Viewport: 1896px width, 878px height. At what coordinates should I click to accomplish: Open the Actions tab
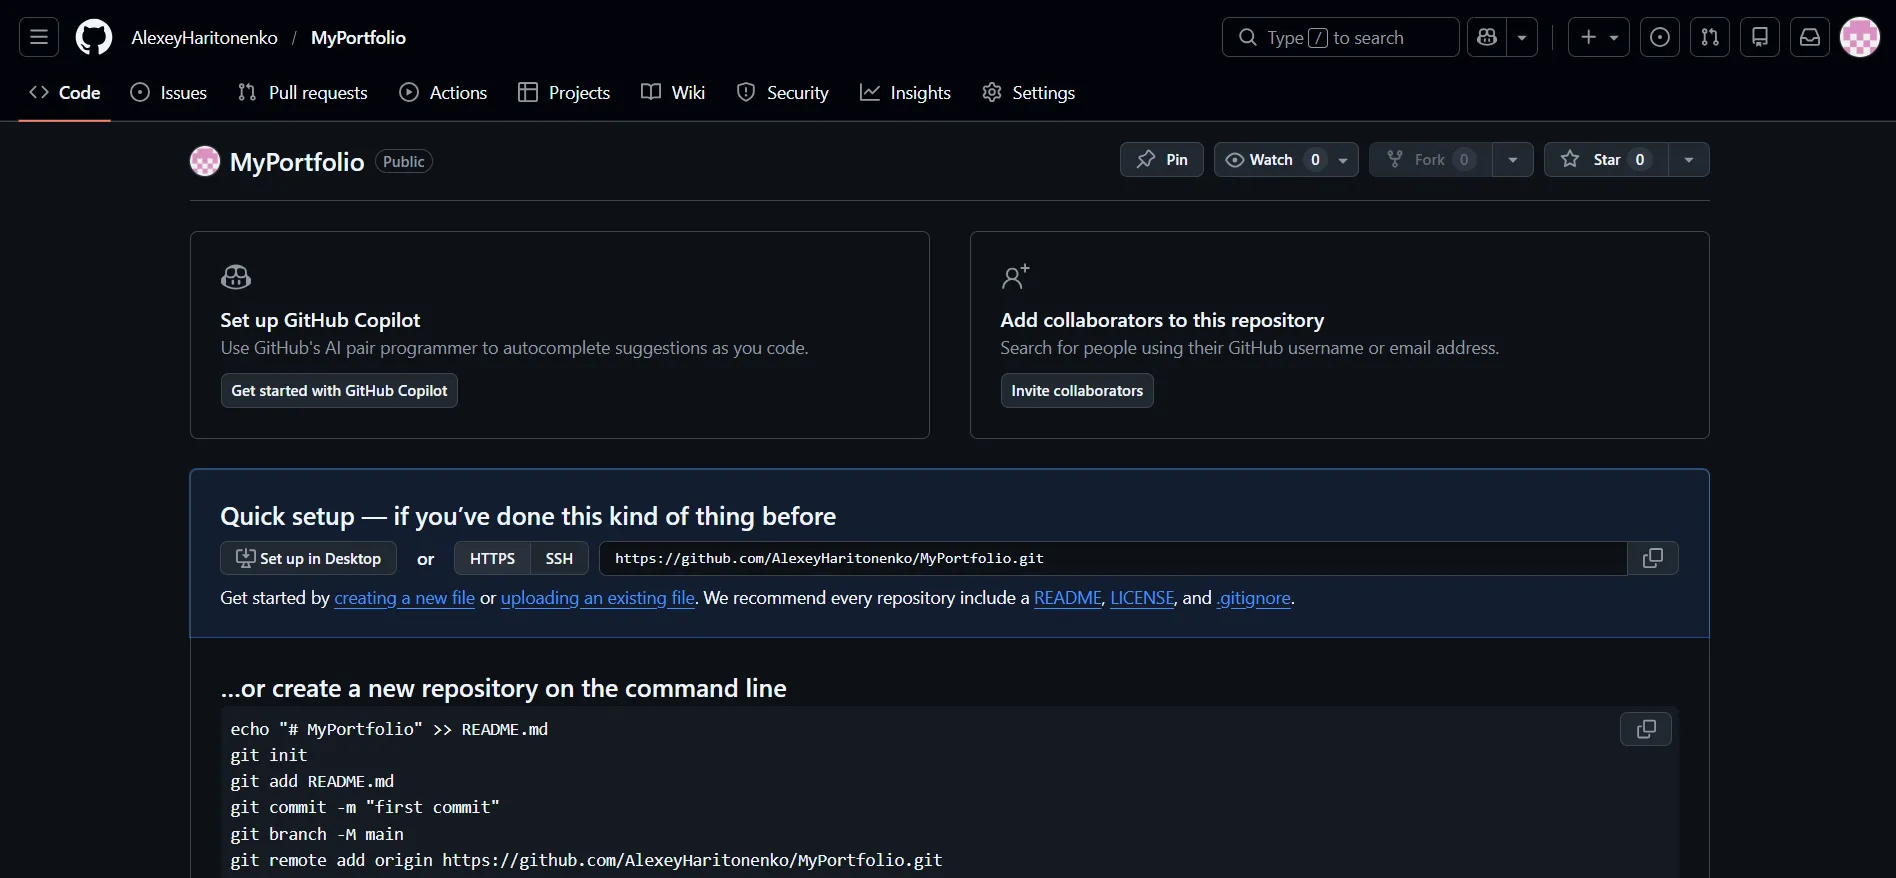click(x=443, y=92)
